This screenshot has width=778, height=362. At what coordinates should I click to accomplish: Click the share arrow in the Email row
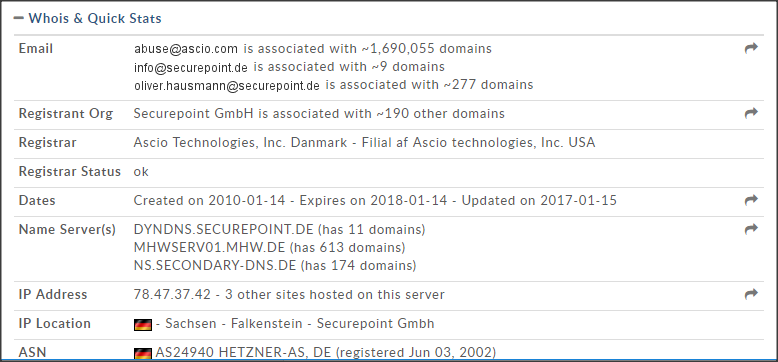pos(751,48)
